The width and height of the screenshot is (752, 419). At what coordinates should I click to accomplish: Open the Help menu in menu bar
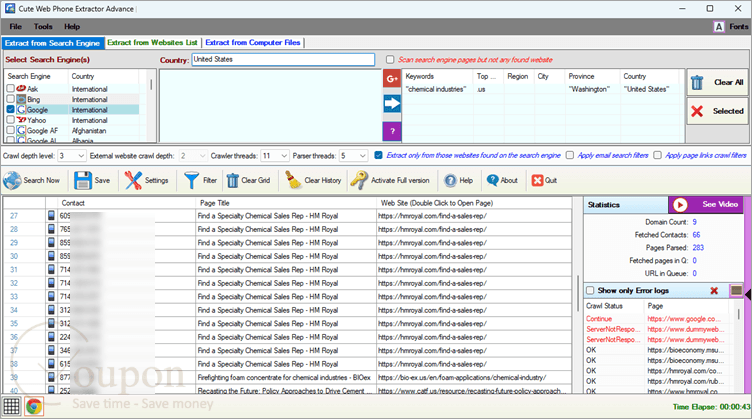[x=72, y=27]
